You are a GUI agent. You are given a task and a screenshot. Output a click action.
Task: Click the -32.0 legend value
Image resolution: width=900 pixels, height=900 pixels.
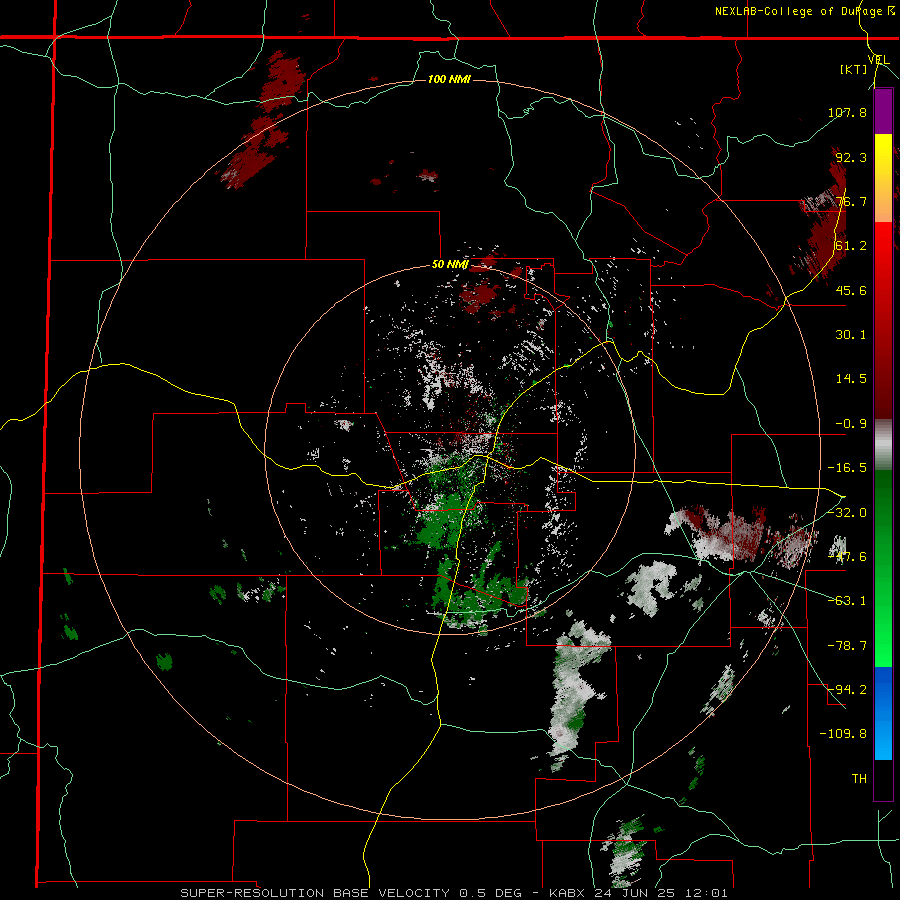(x=847, y=513)
